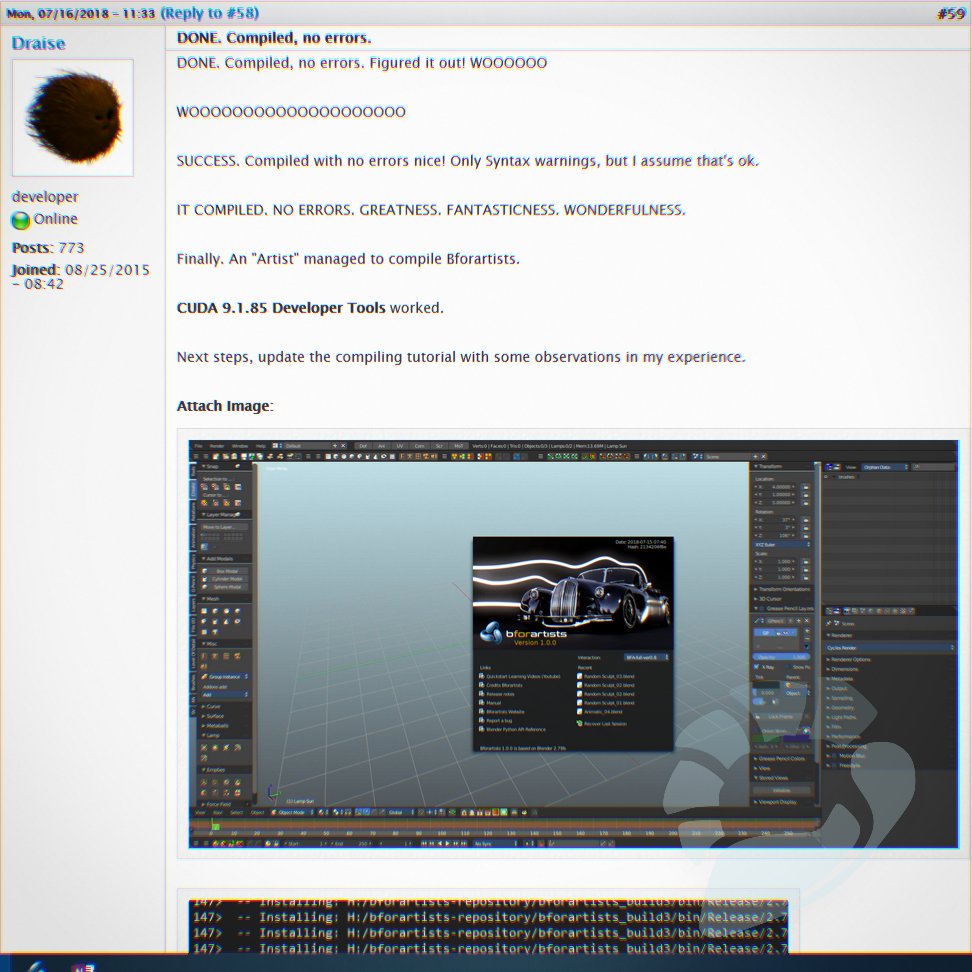Switch to the Animation tab on the toolshelf

tap(193, 535)
